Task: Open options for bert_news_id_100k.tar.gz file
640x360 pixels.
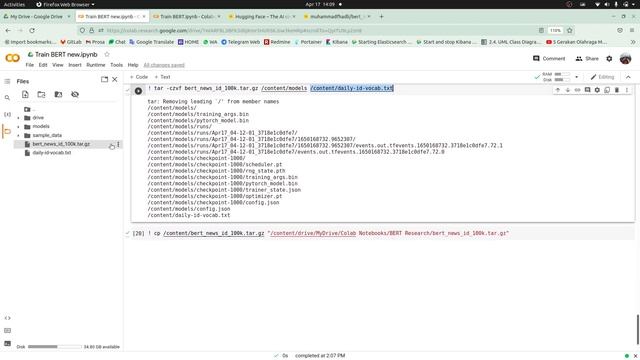Action: coord(118,144)
